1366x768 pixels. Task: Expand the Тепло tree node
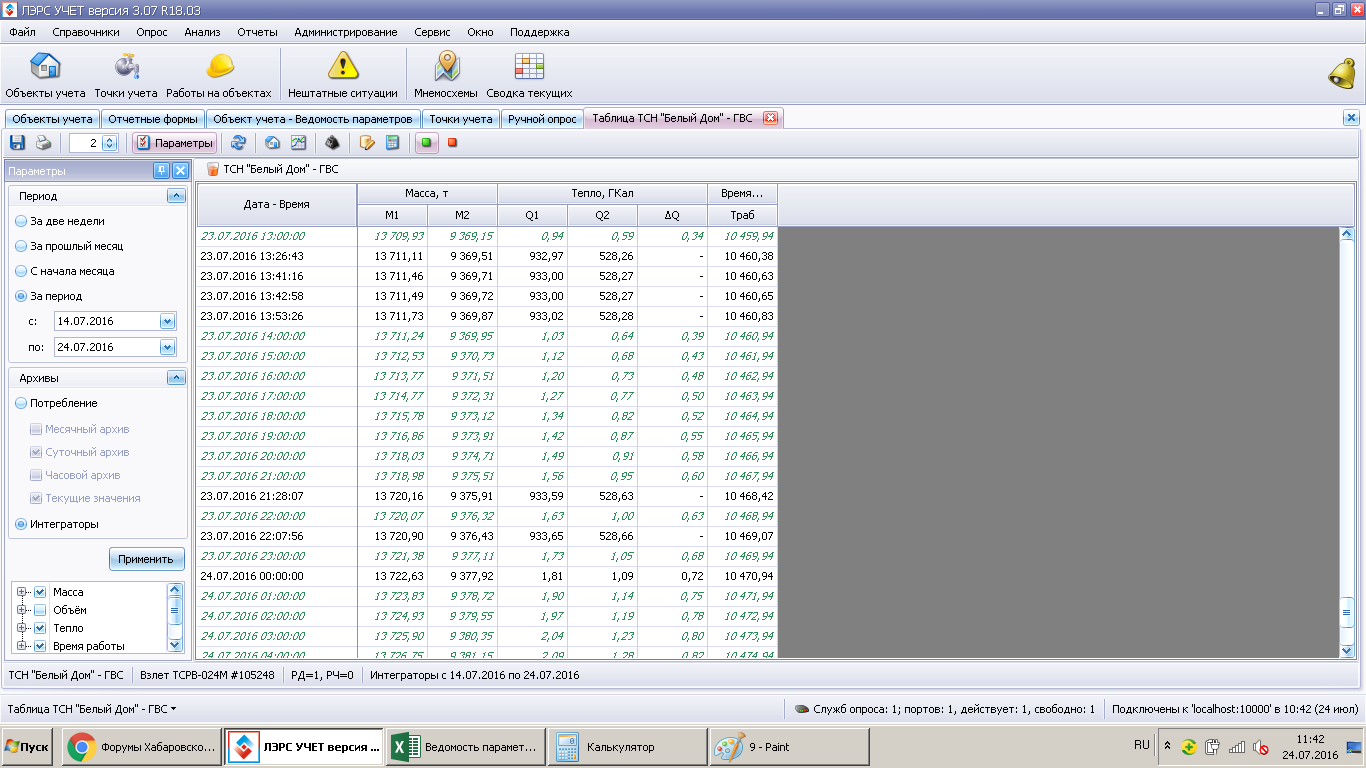coord(22,628)
